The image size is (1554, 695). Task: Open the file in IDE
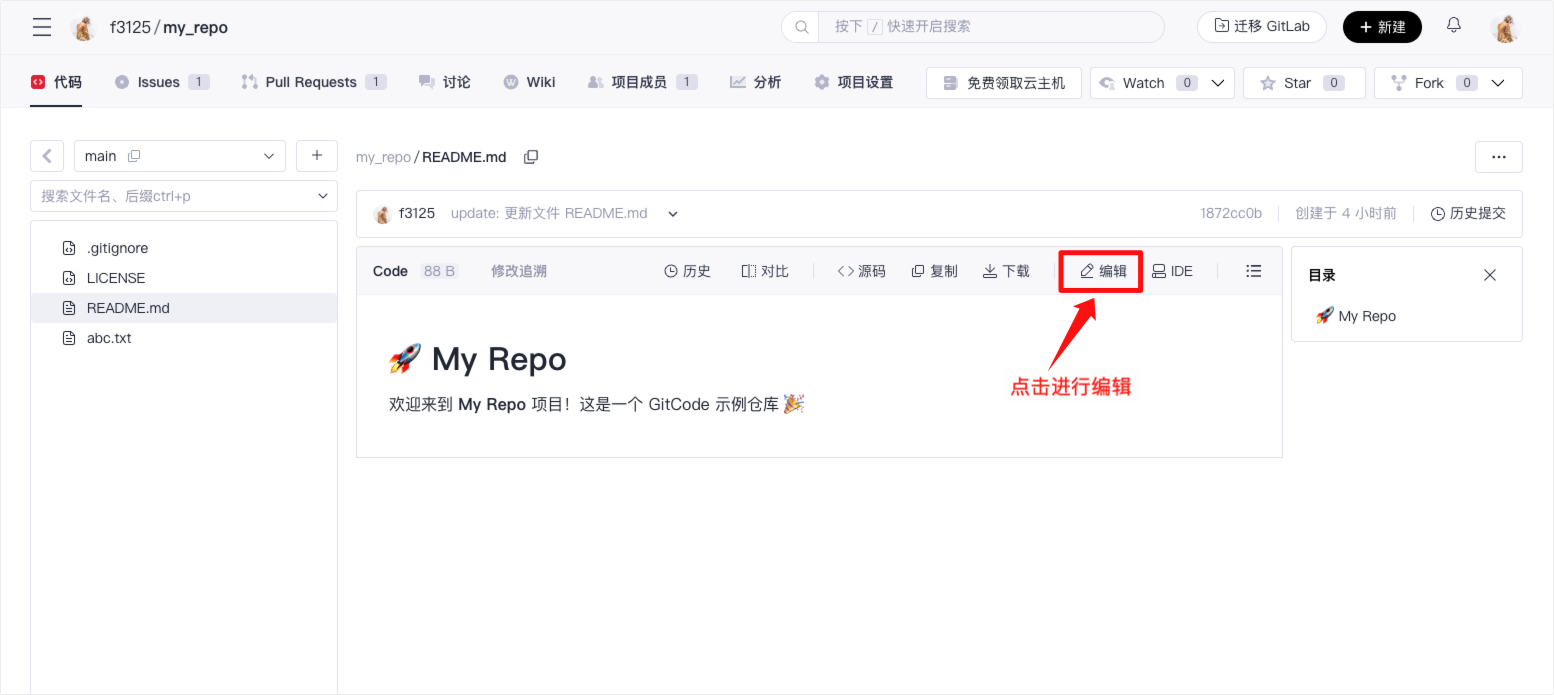pos(1172,271)
